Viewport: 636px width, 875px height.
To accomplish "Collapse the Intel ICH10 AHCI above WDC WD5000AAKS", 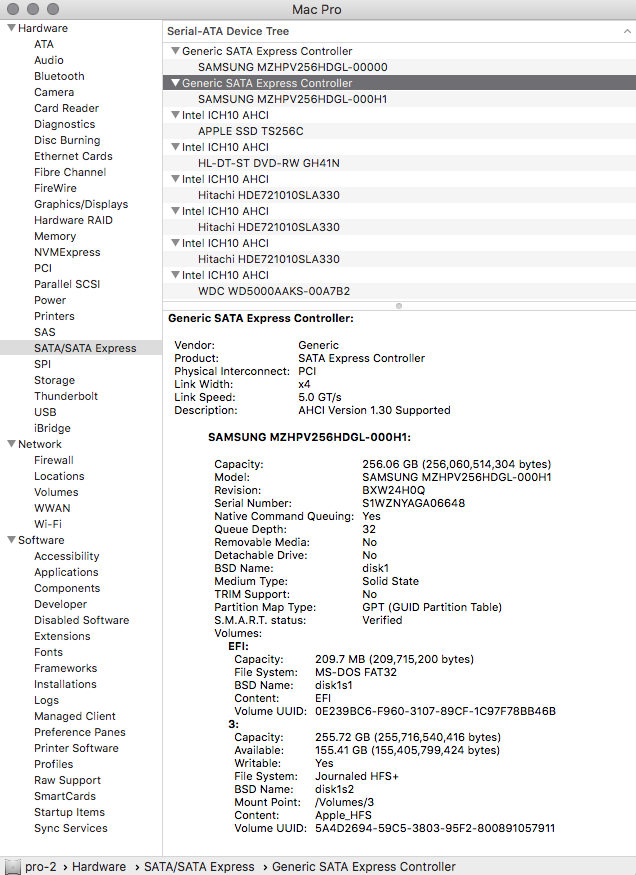I will click(x=175, y=275).
